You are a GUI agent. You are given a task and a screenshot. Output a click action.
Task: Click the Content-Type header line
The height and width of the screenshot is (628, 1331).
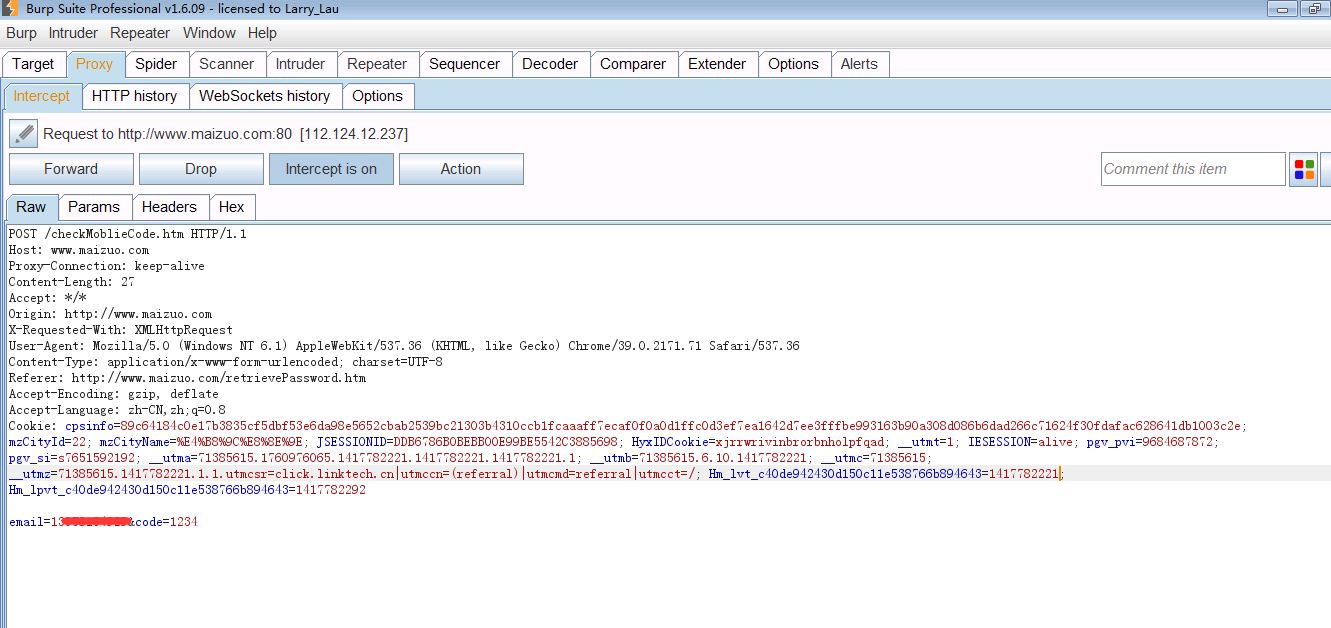(225, 362)
